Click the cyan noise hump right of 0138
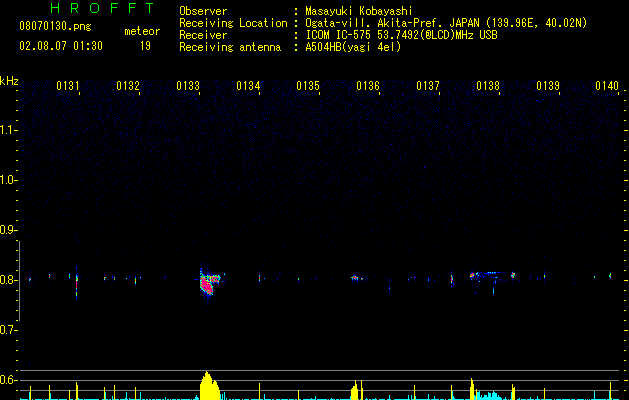Viewport: 629px width, 400px height. pos(489,395)
